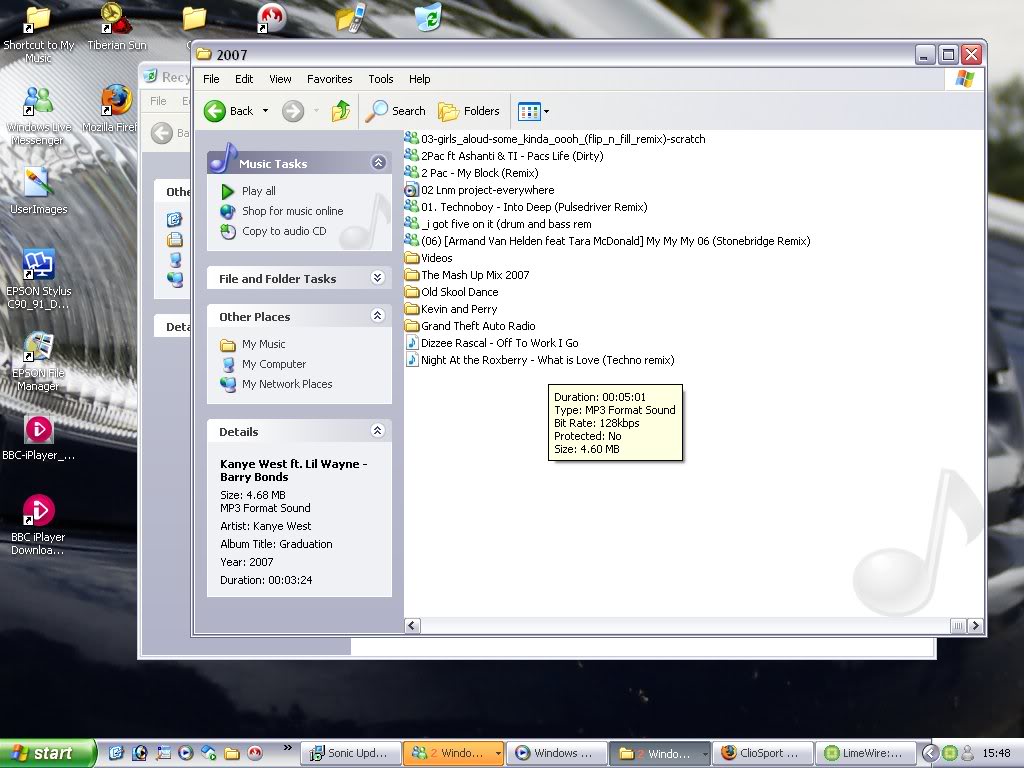
Task: Open My Network Places link
Action: point(287,384)
